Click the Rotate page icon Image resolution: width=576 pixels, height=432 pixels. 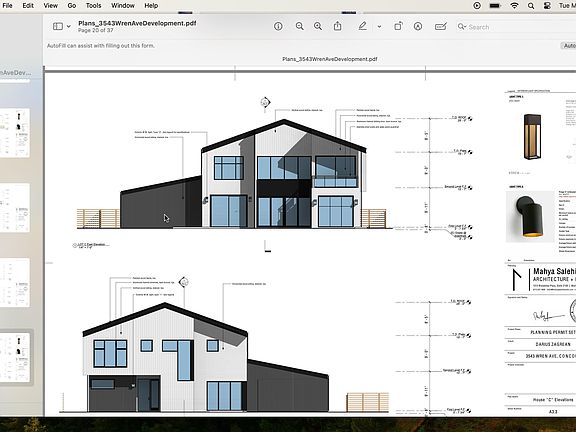click(398, 26)
